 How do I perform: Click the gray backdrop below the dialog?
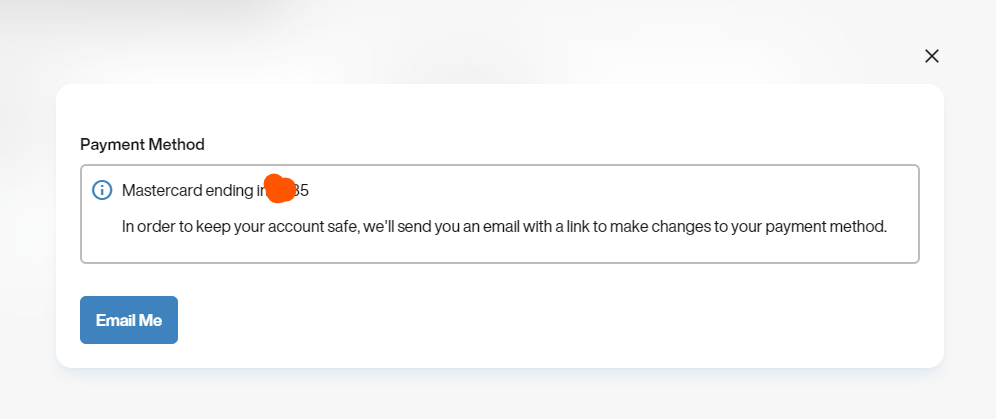(x=500, y=395)
